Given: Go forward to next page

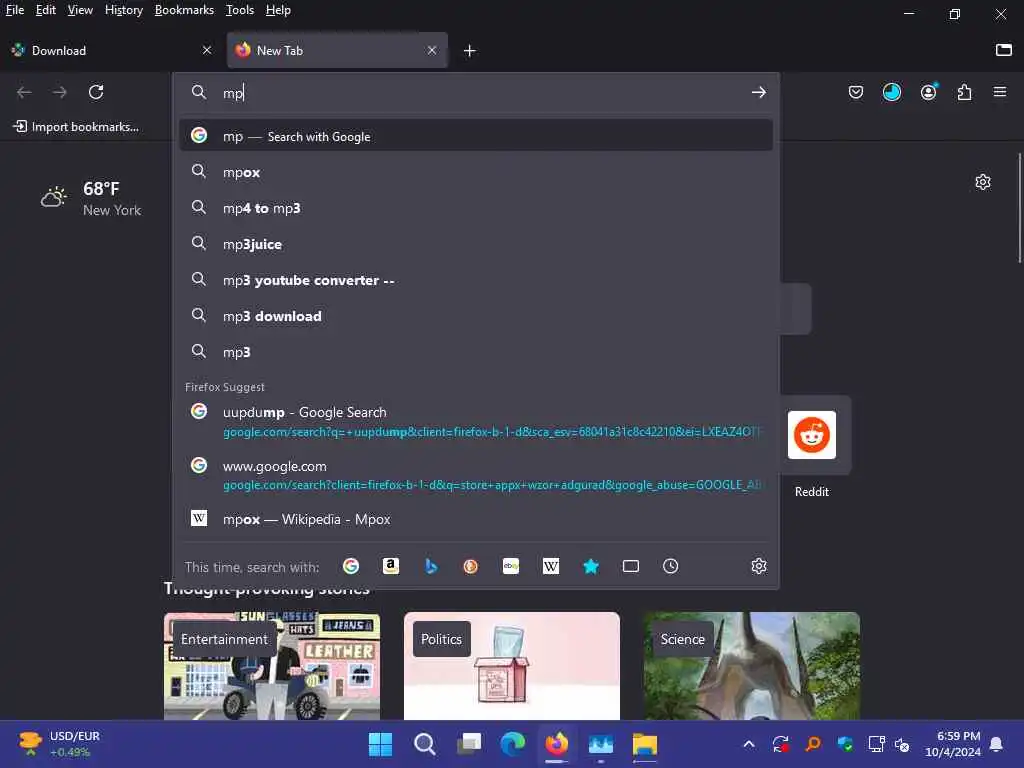Looking at the screenshot, I should pos(59,92).
